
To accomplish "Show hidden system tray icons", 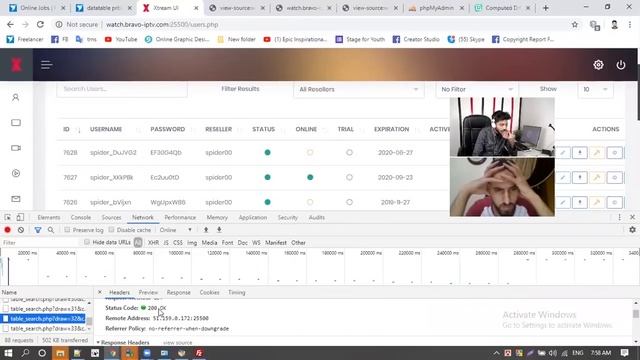I will [496, 353].
